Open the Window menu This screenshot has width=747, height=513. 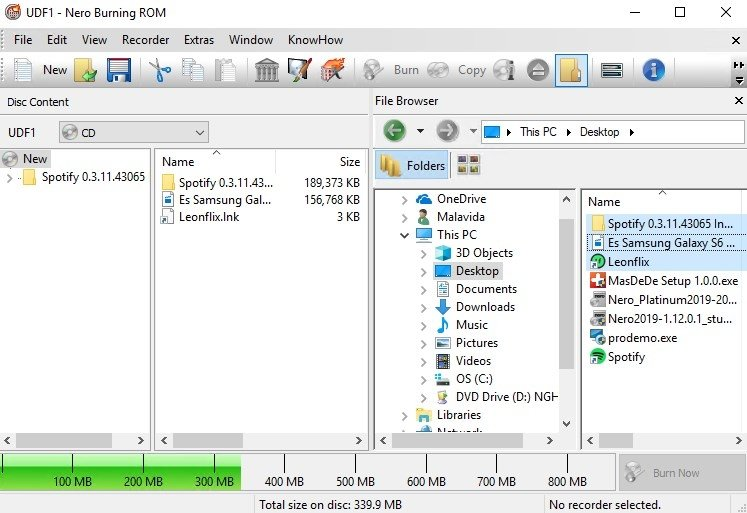(251, 40)
